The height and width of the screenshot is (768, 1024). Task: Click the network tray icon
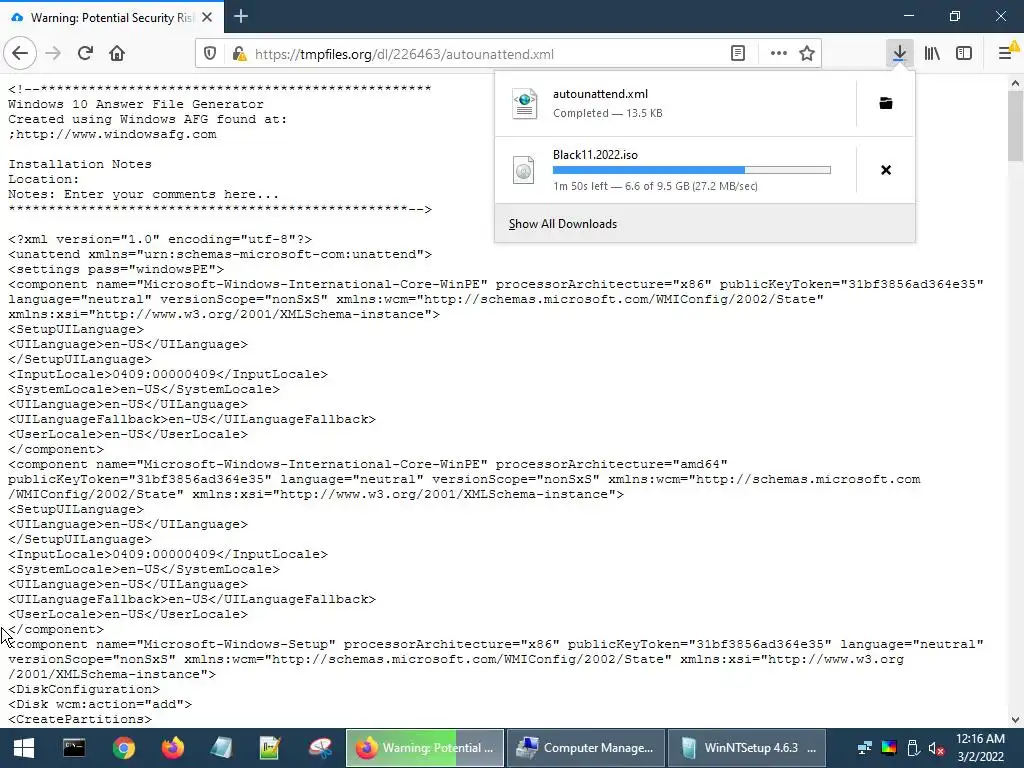click(865, 748)
